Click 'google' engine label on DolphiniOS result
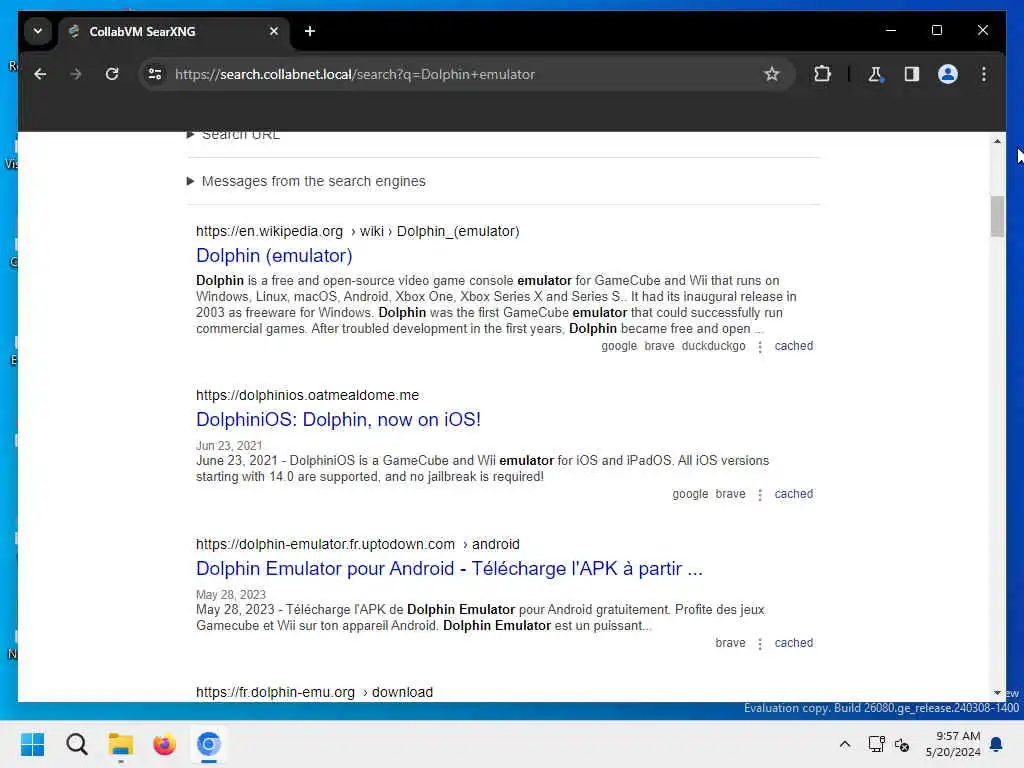The width and height of the screenshot is (1024, 768). [x=690, y=494]
